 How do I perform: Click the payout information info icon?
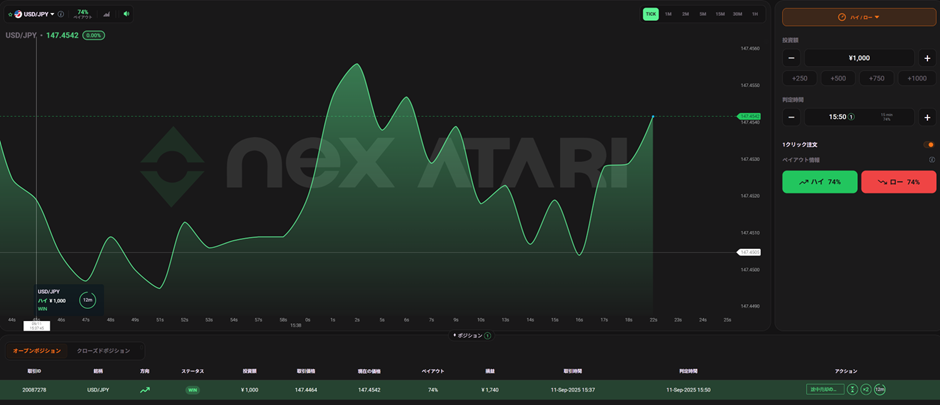click(x=932, y=160)
